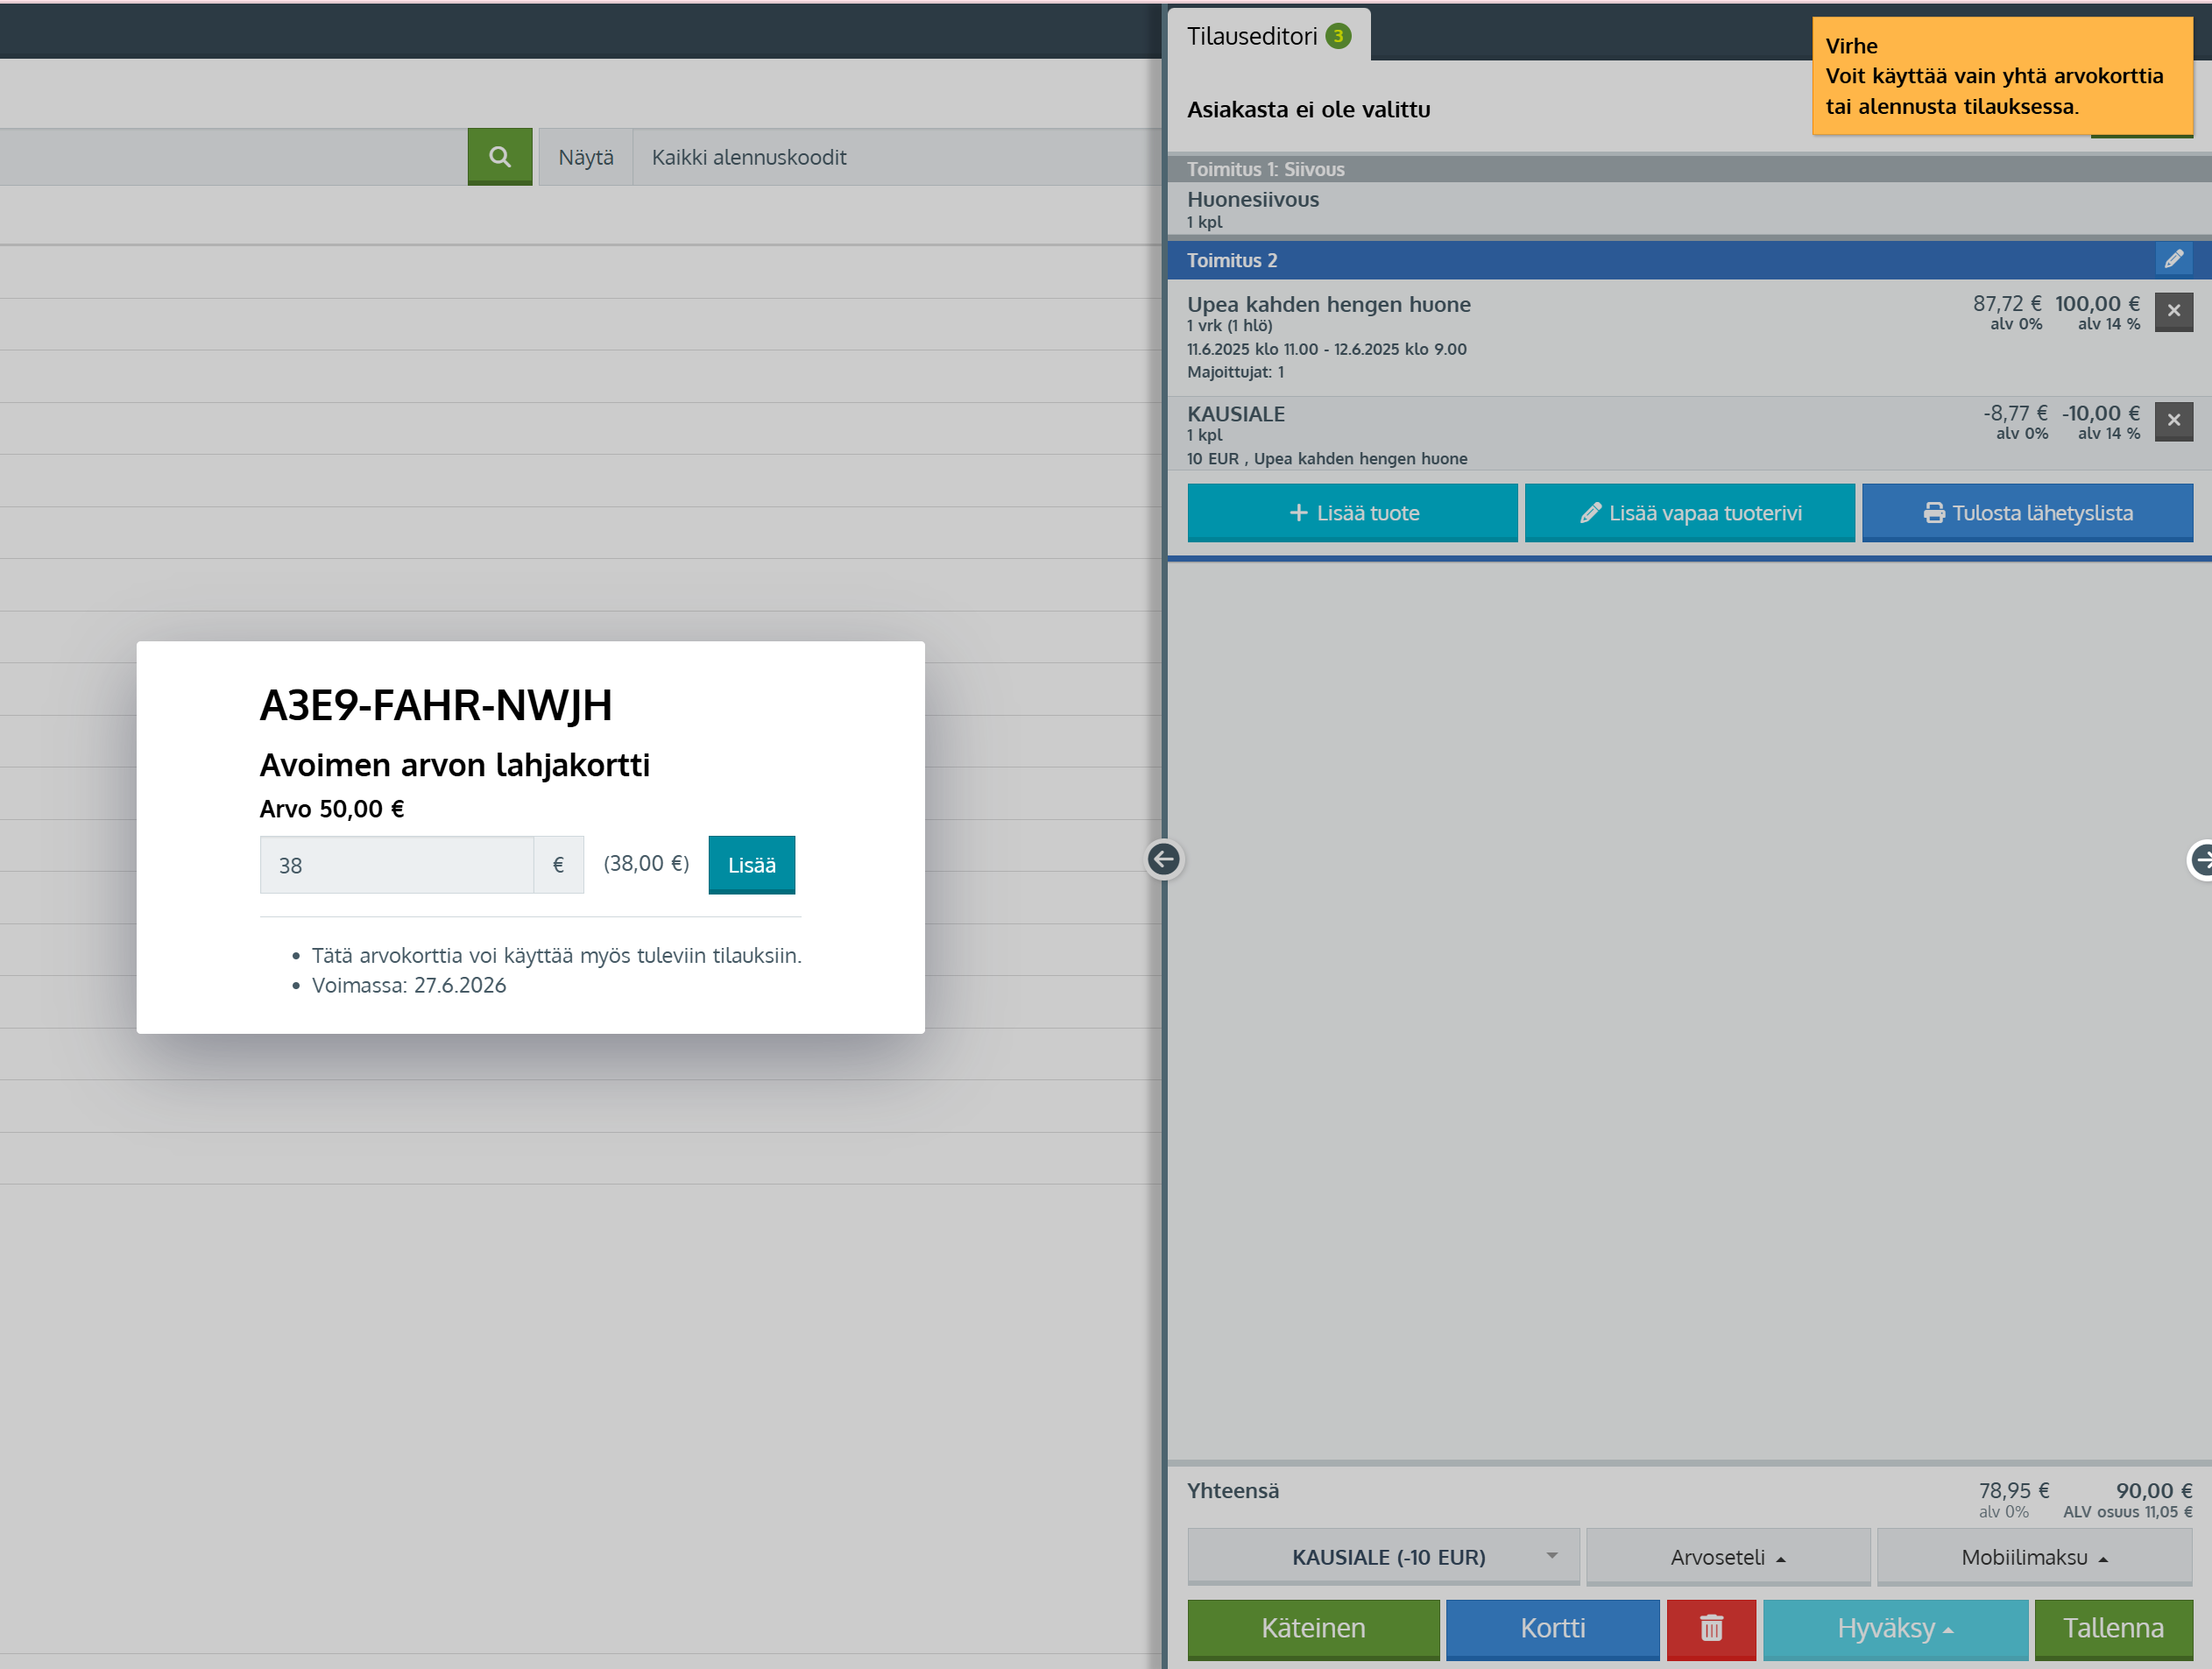Remove Upea kahden hengen huone row

[2173, 311]
